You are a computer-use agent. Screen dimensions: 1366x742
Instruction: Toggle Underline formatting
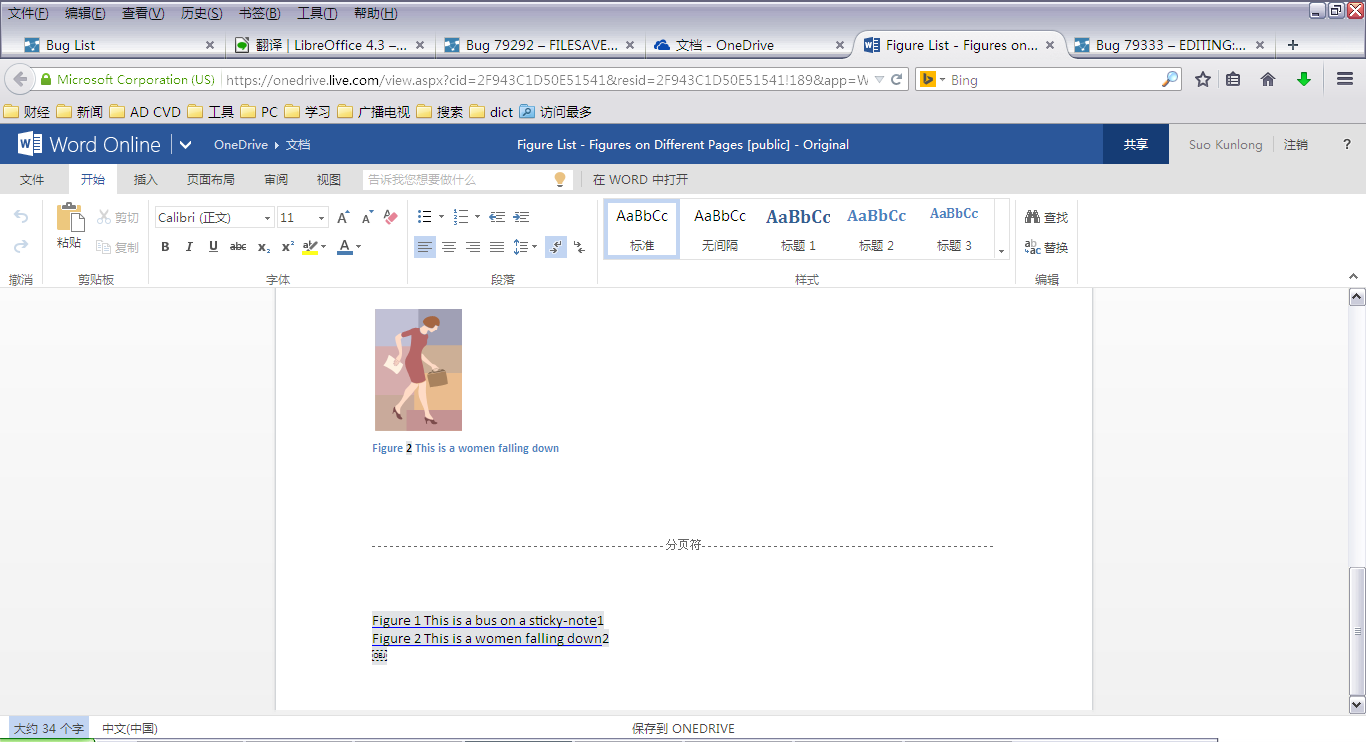pos(213,247)
